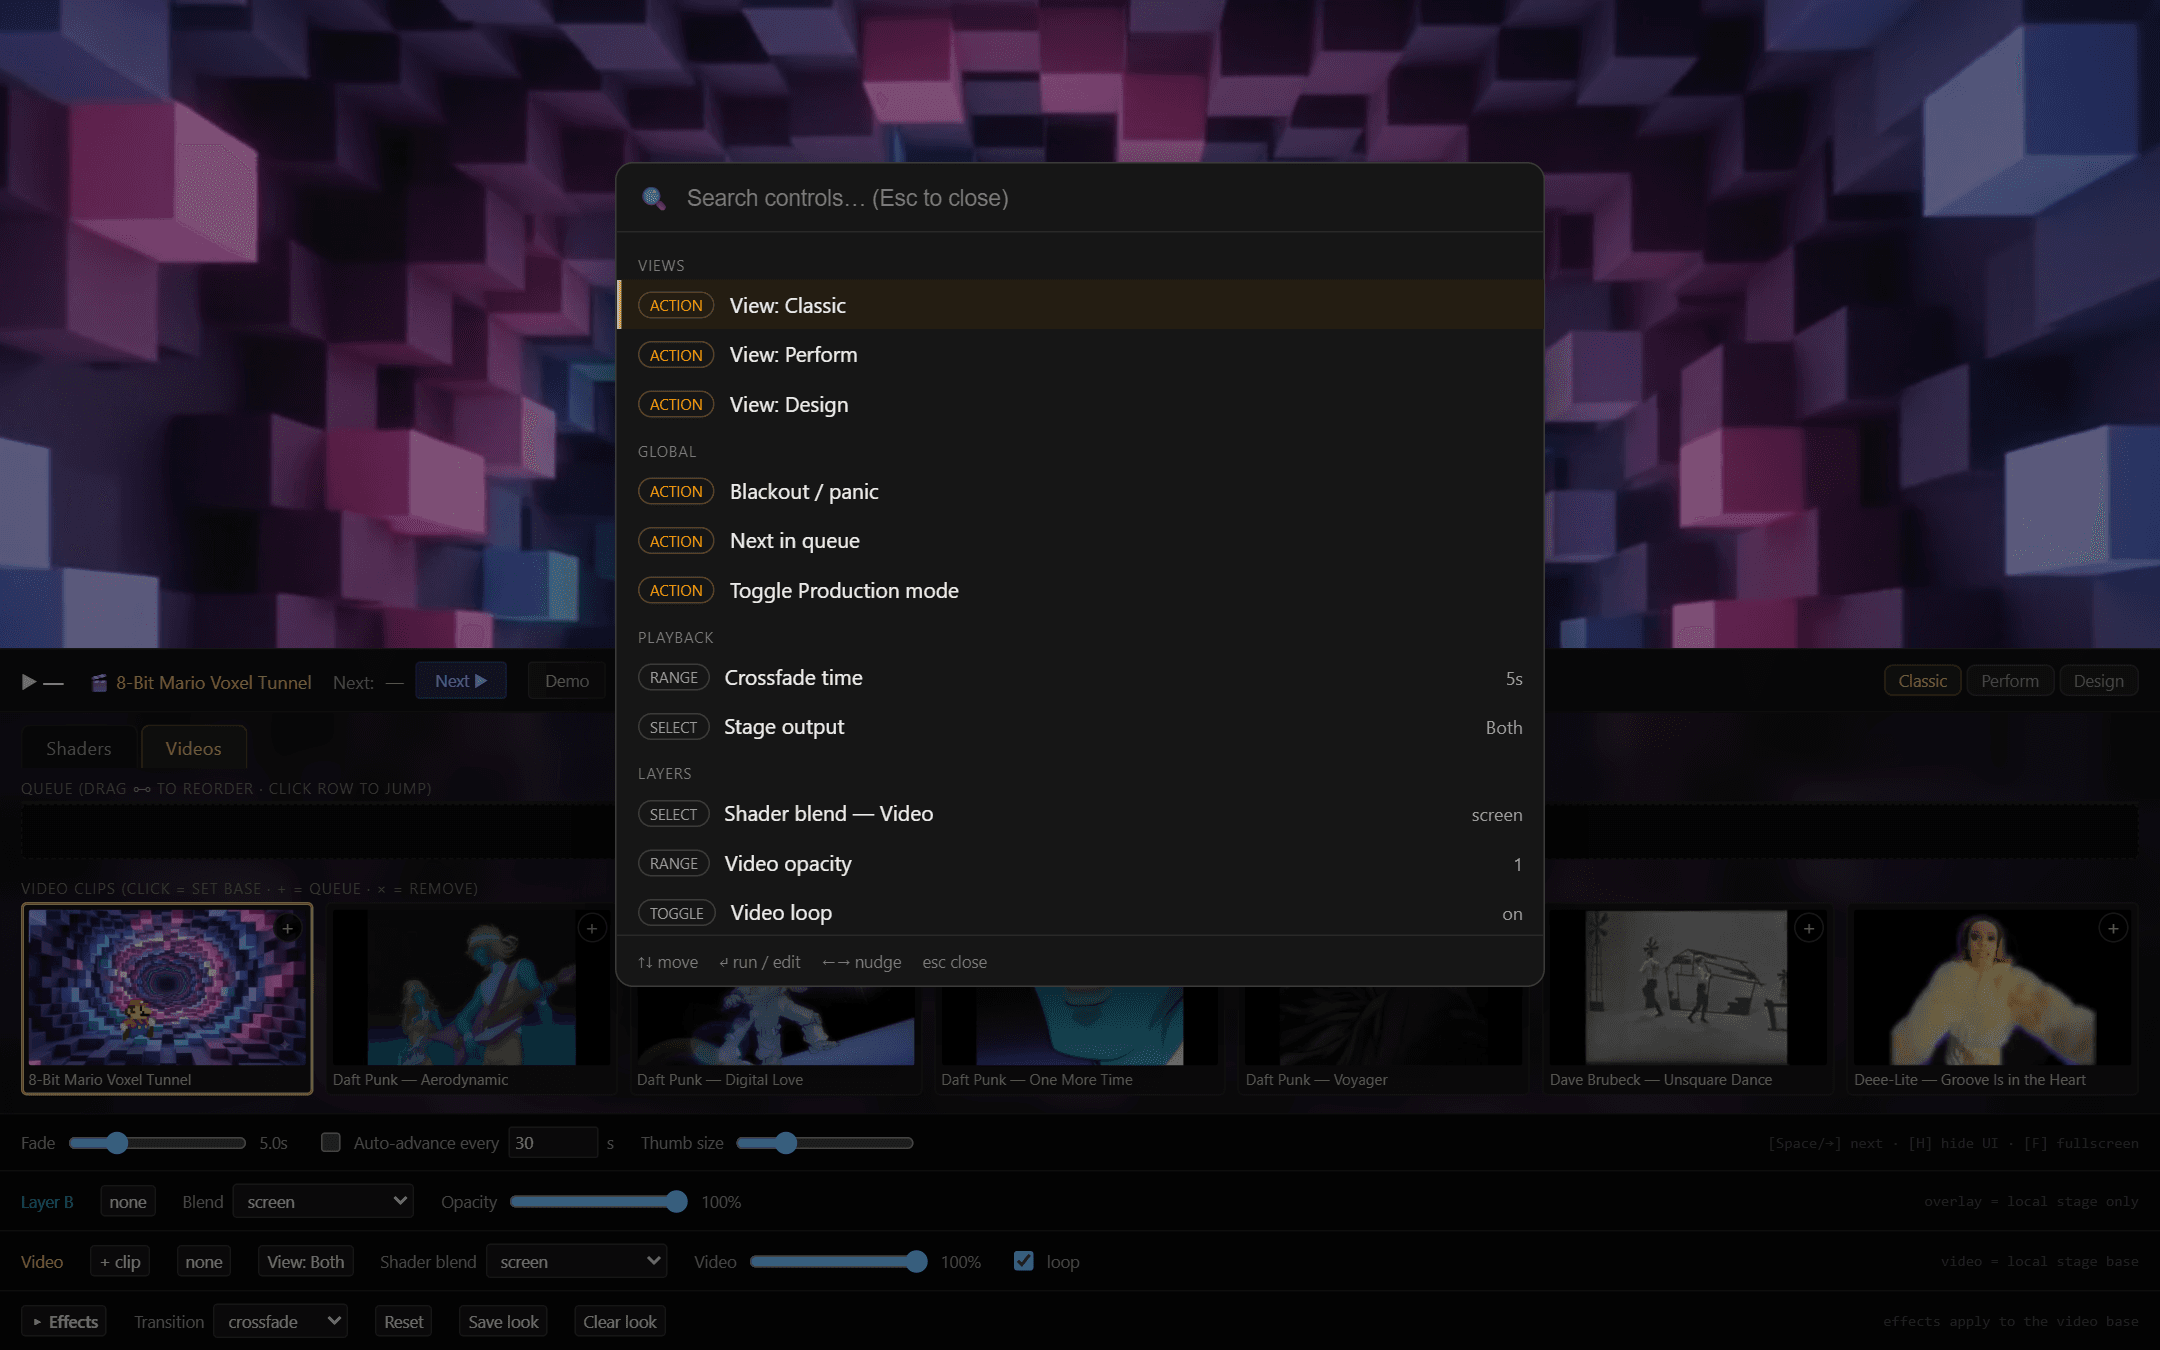Image resolution: width=2160 pixels, height=1350 pixels.
Task: Switch to Perform view button
Action: click(x=2010, y=681)
